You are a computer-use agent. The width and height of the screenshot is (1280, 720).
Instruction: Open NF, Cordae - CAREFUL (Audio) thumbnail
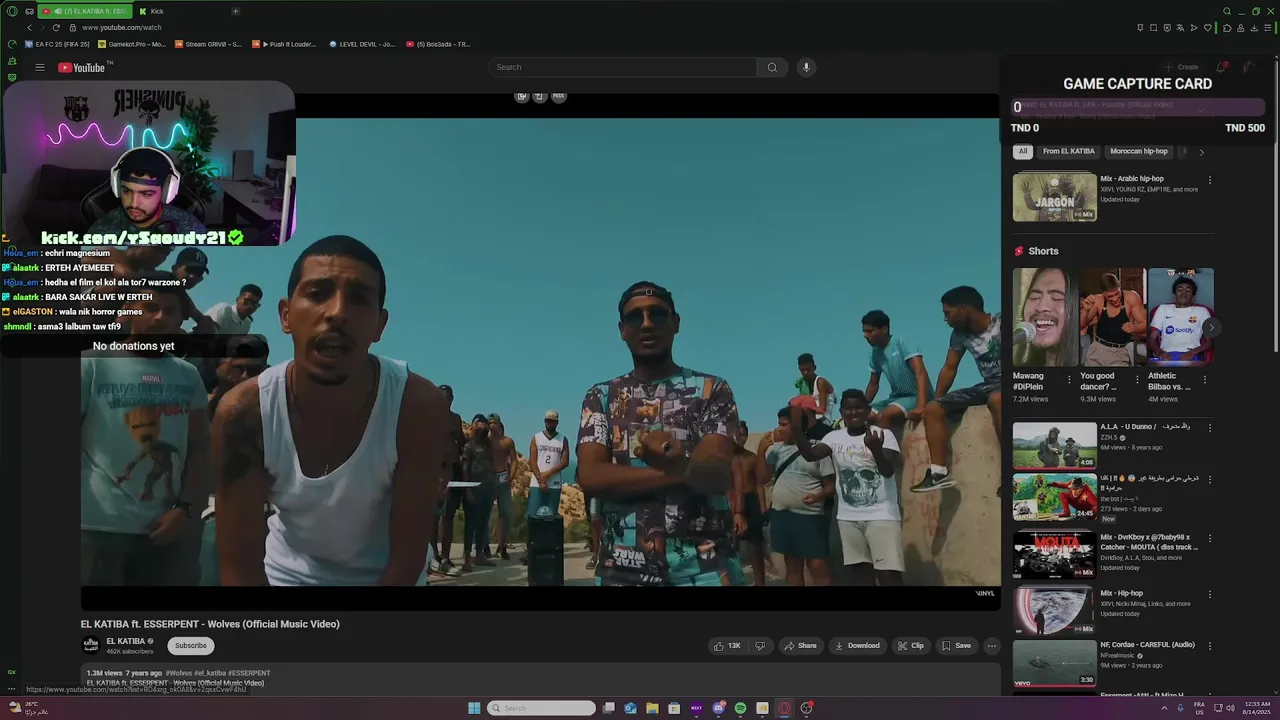pyautogui.click(x=1054, y=663)
